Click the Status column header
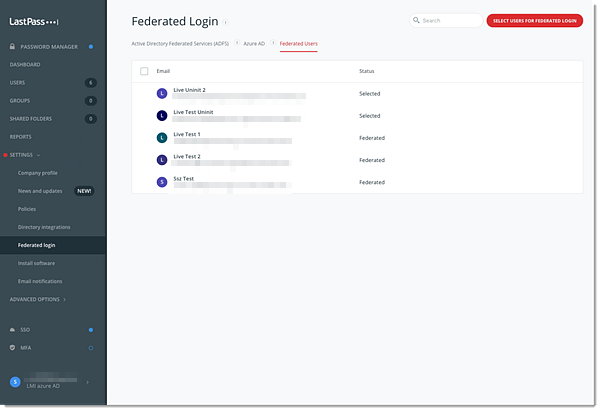 click(x=367, y=71)
